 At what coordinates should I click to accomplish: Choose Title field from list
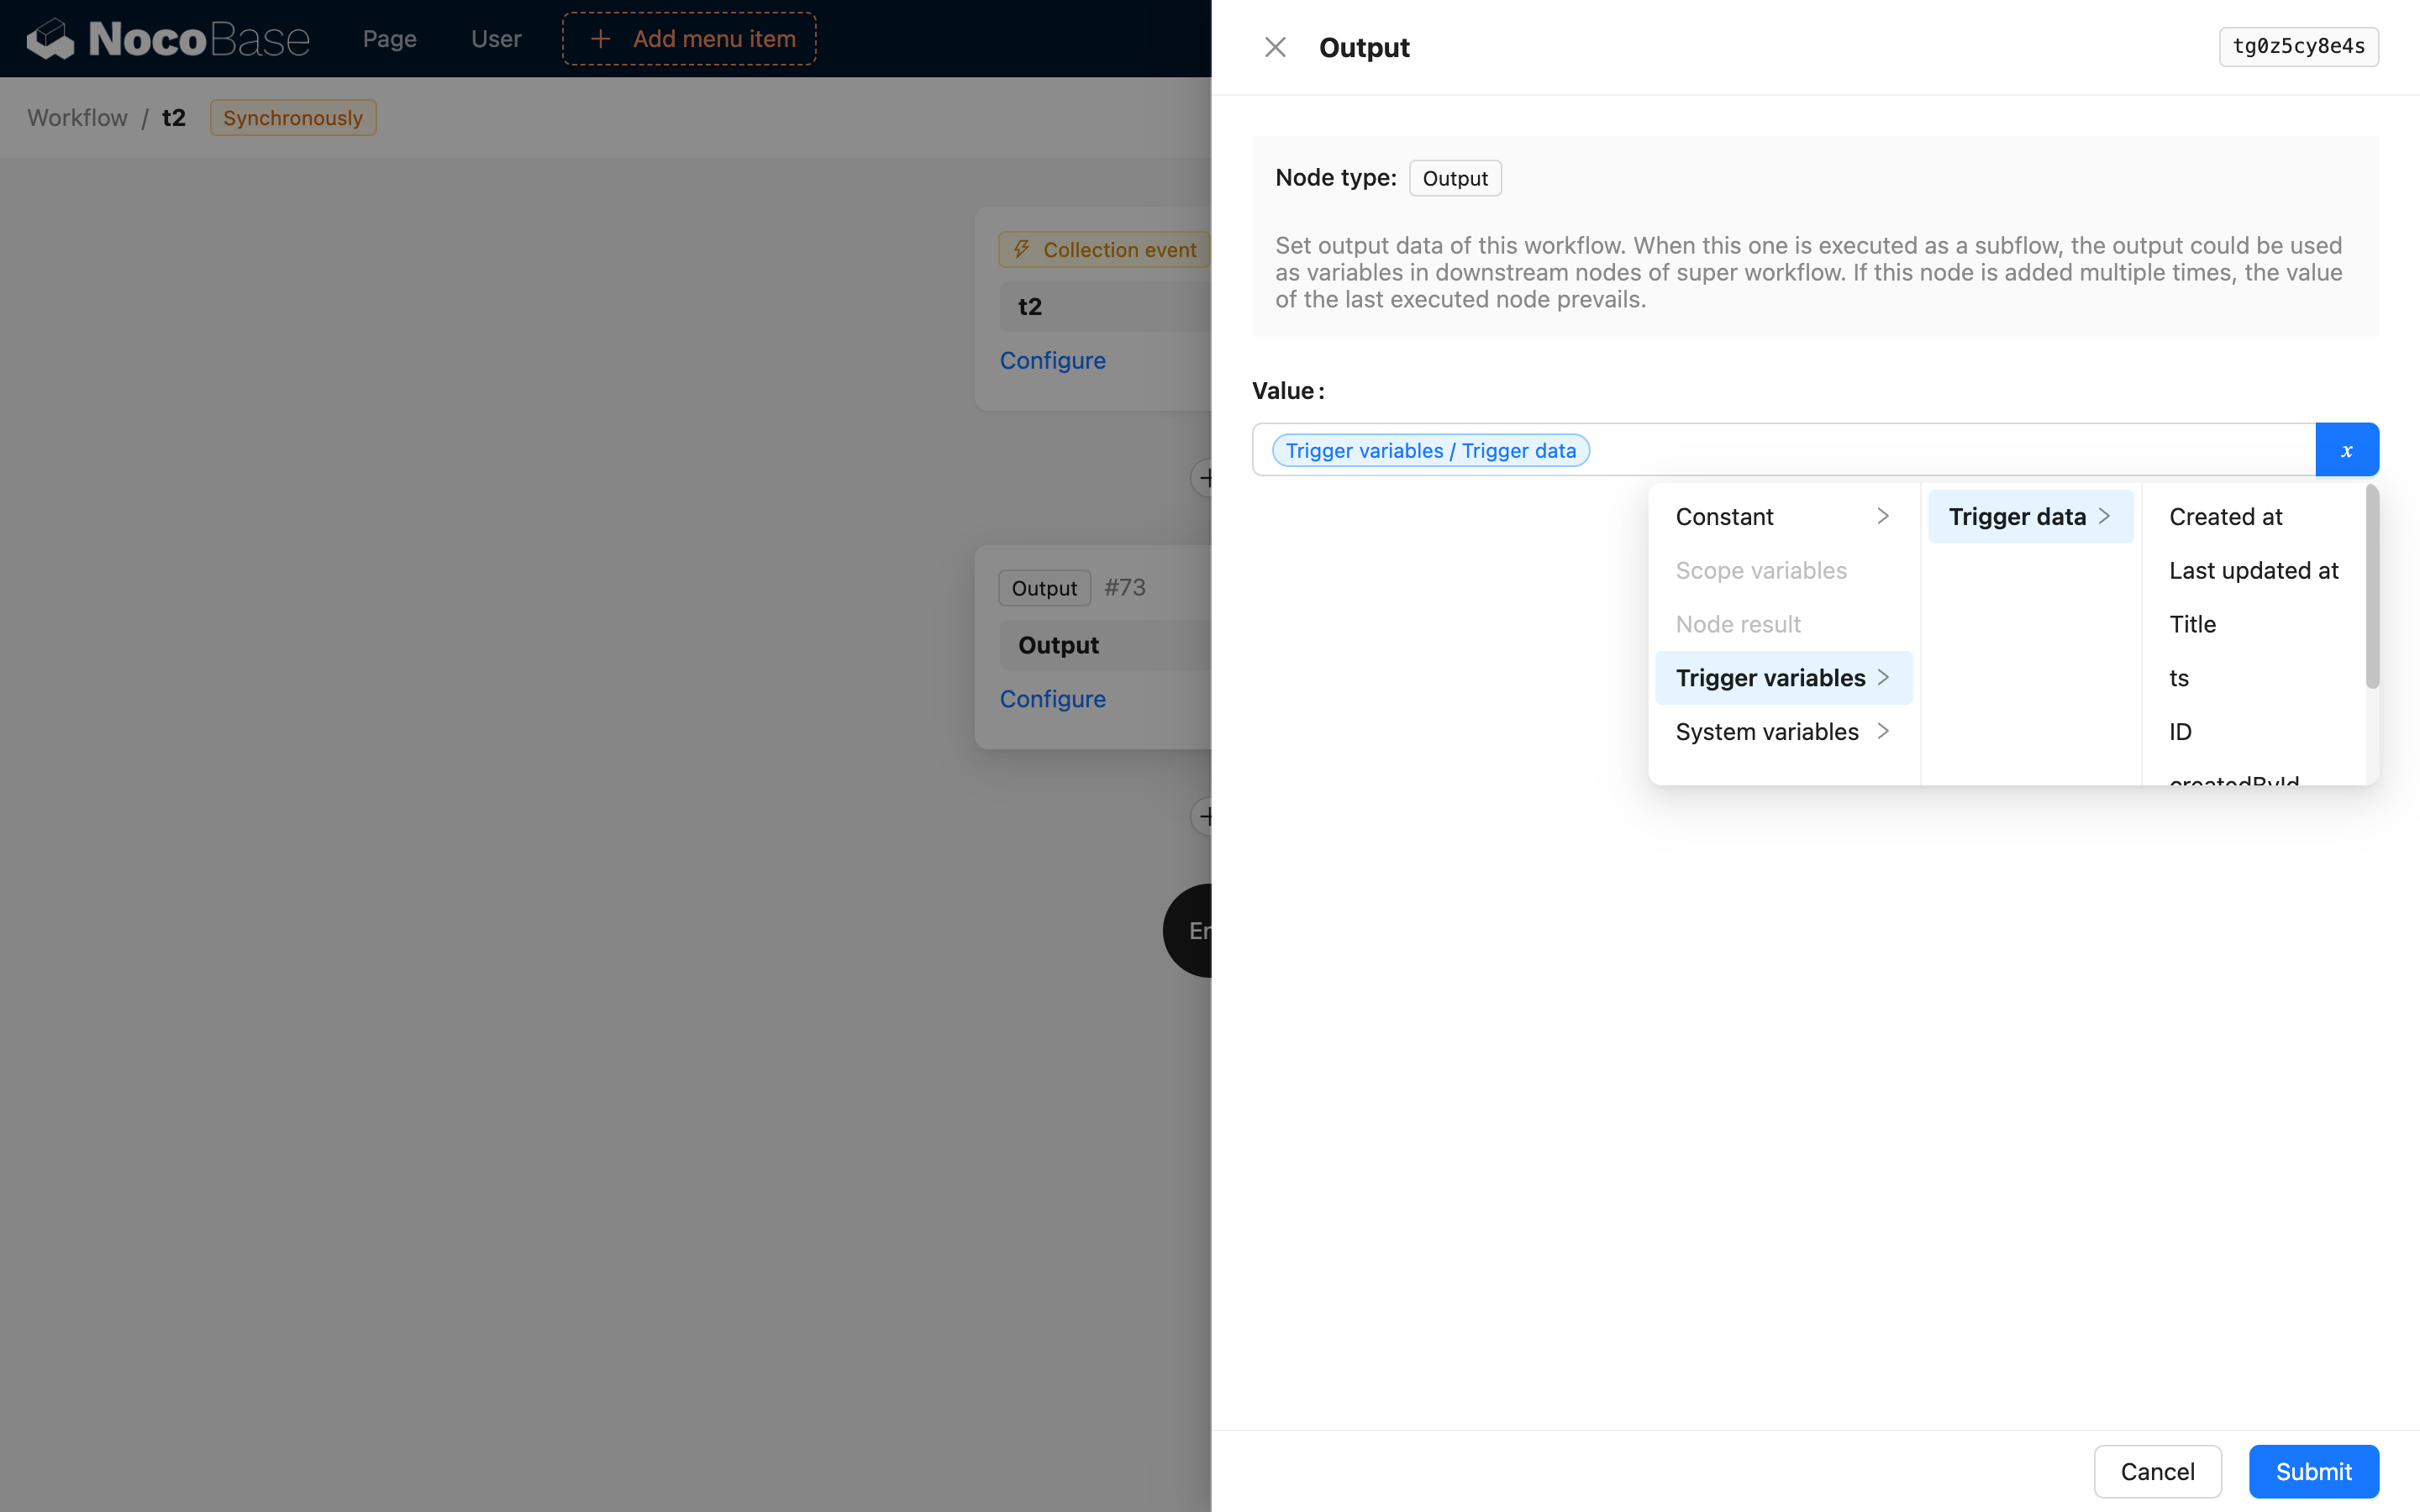[2192, 624]
